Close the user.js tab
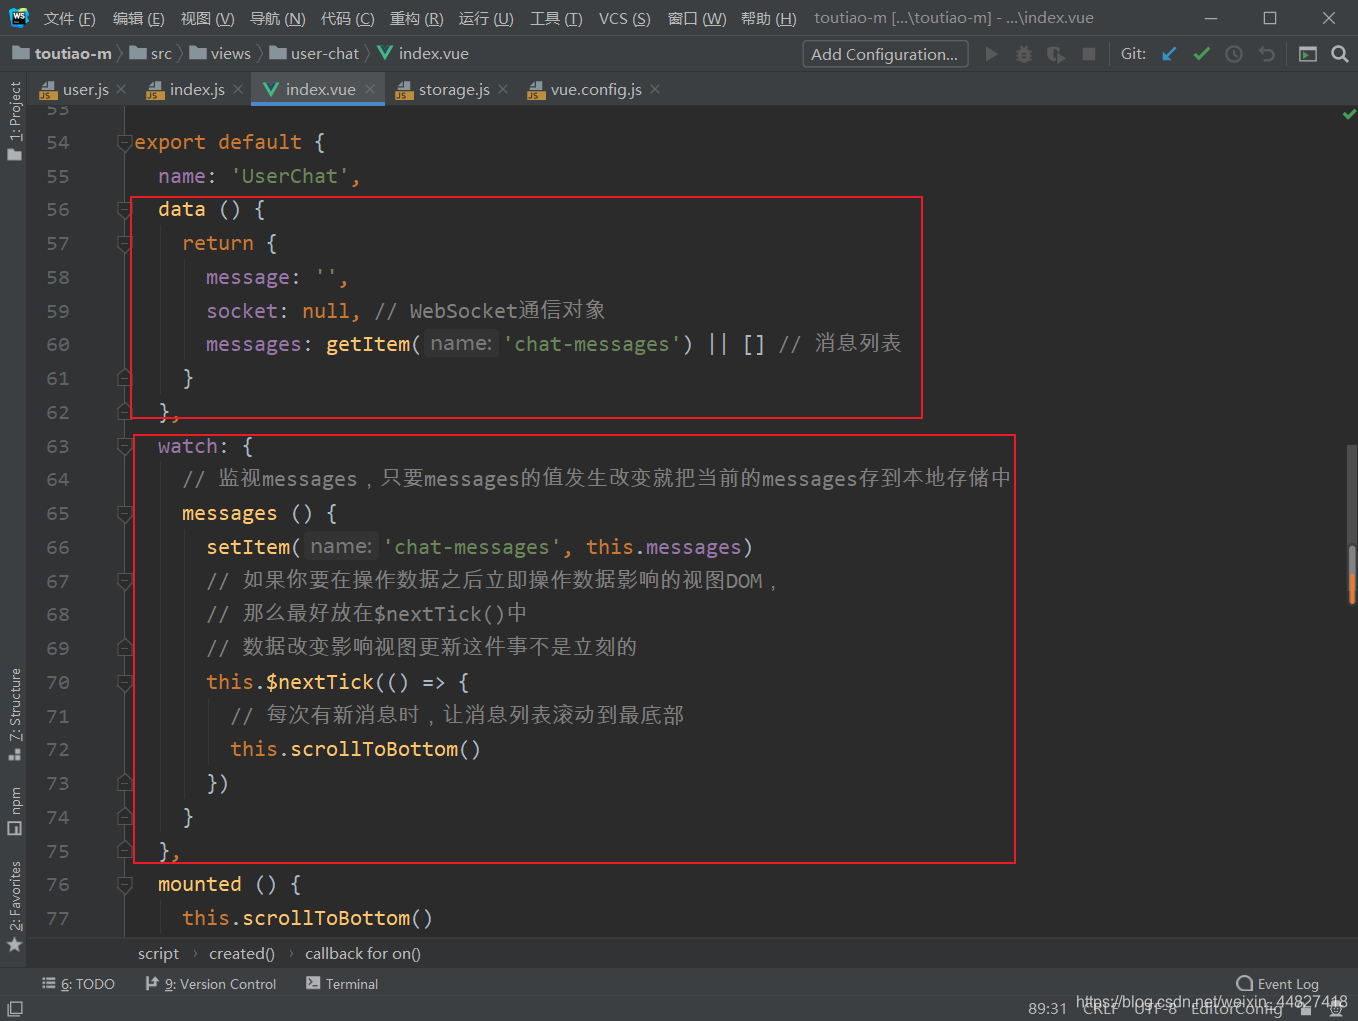The image size is (1358, 1021). (121, 89)
